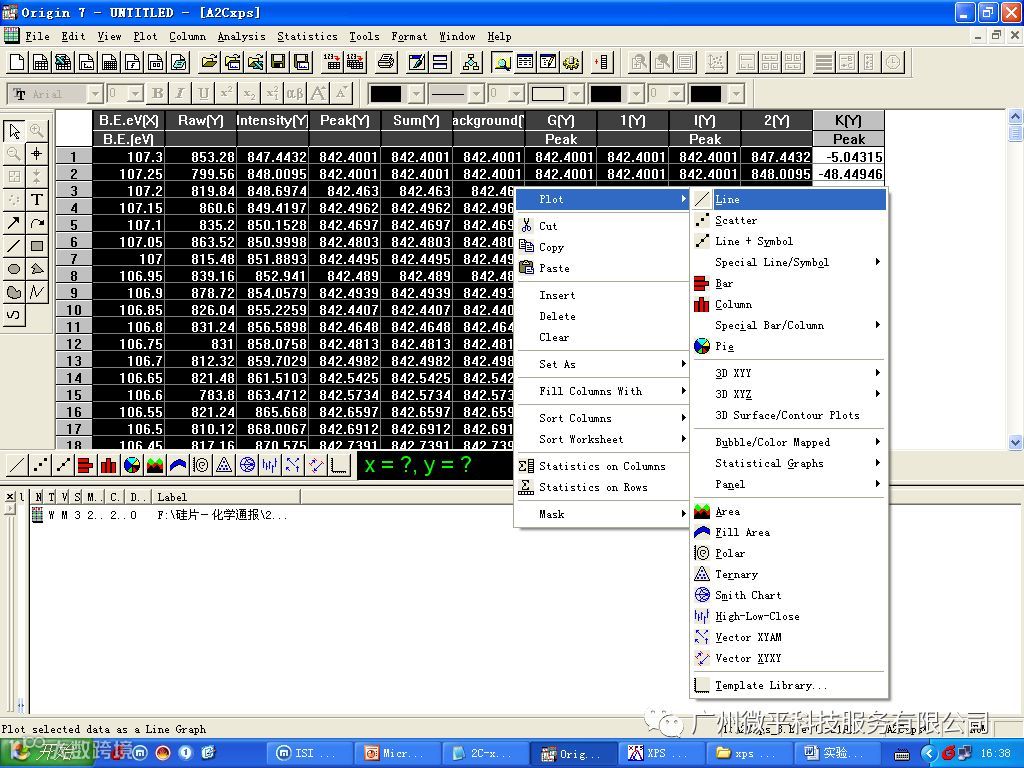Viewport: 1024px width, 768px height.
Task: Open the Analysis menu in the menu bar
Action: click(241, 37)
